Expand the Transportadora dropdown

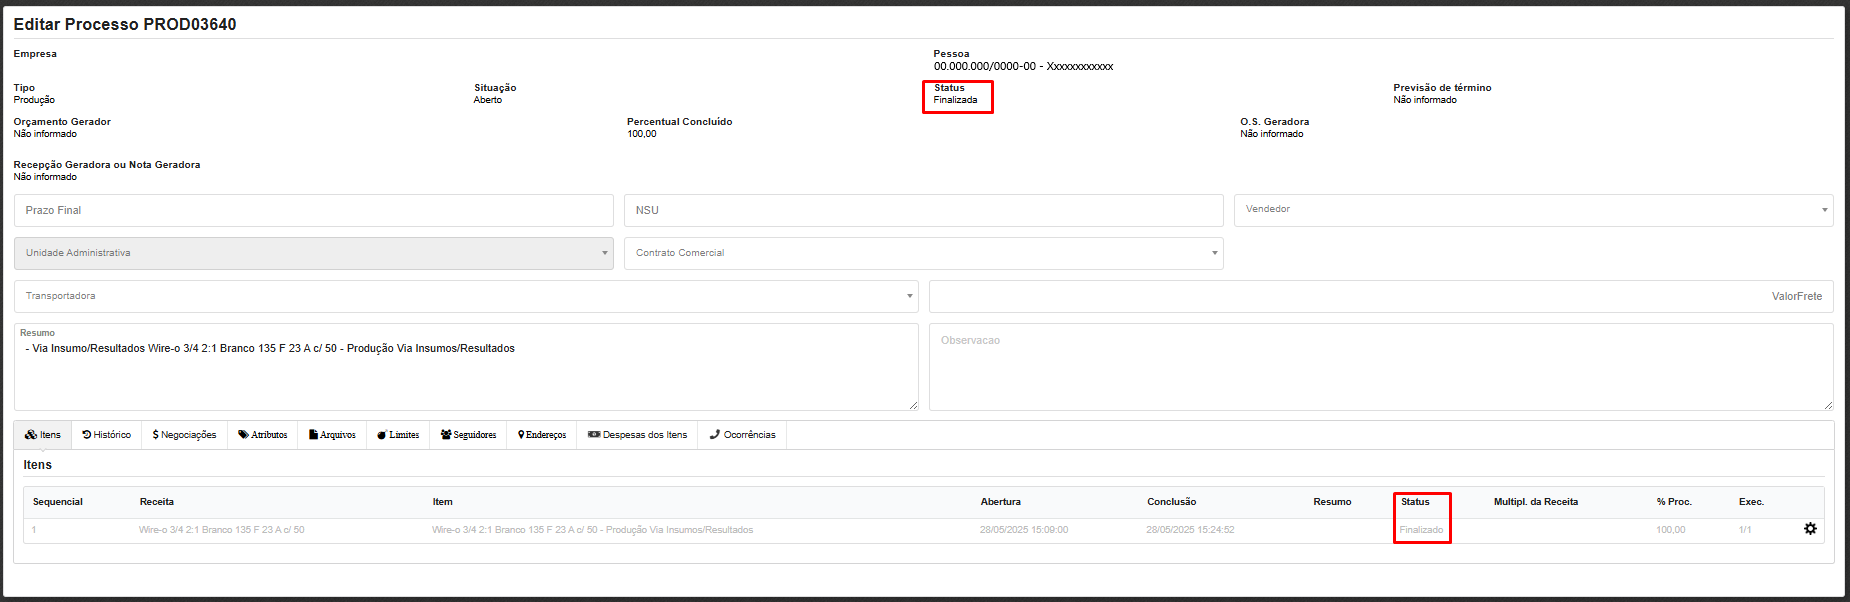(x=466, y=296)
